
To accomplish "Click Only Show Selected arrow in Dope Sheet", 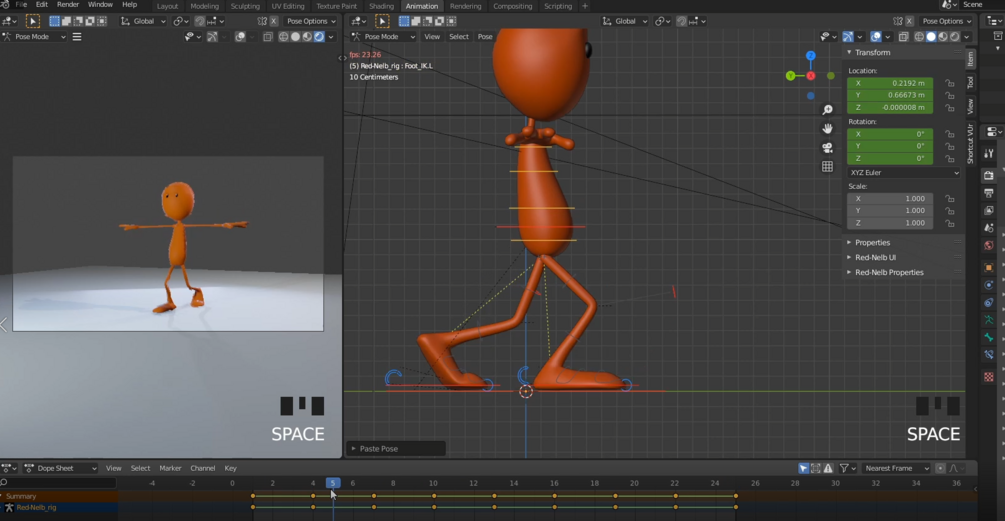I will coord(804,468).
